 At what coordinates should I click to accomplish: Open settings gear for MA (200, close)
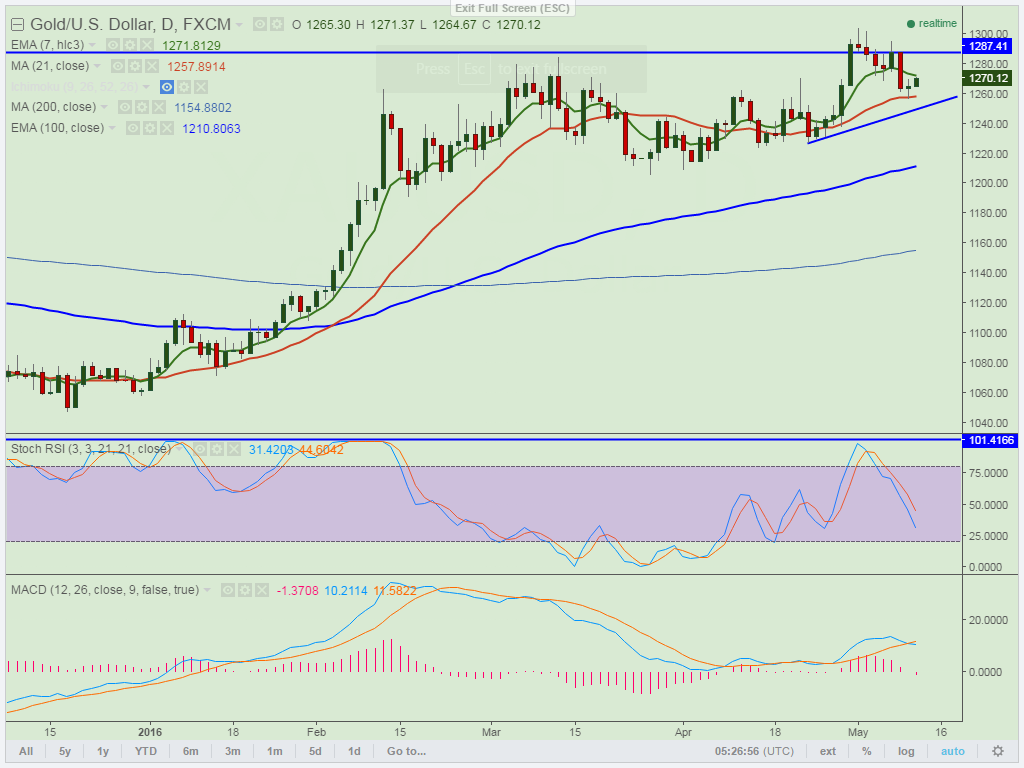pos(142,107)
